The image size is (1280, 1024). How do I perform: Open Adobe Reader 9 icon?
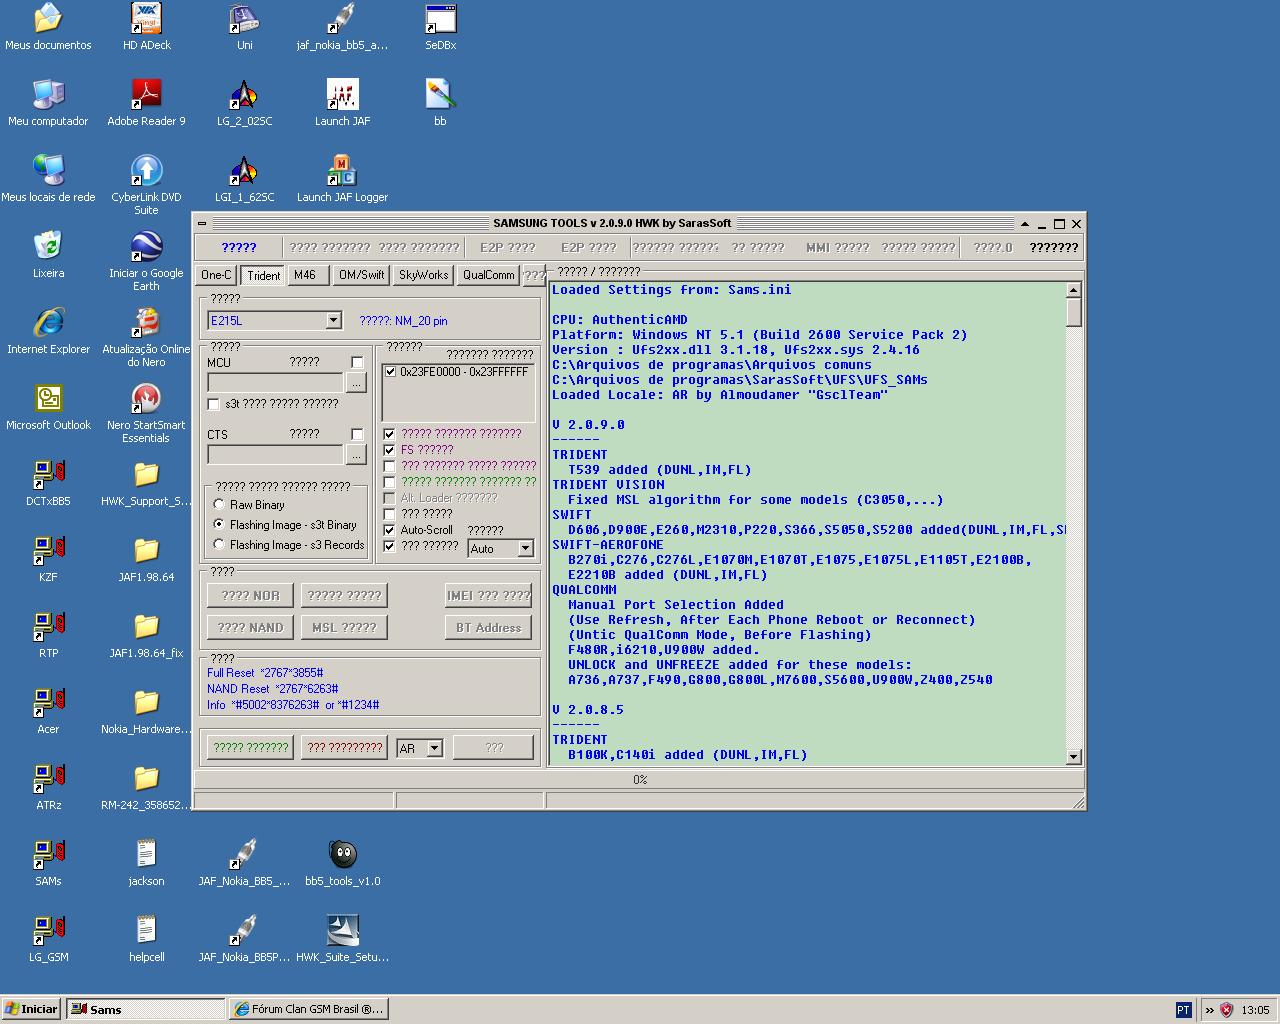(146, 96)
